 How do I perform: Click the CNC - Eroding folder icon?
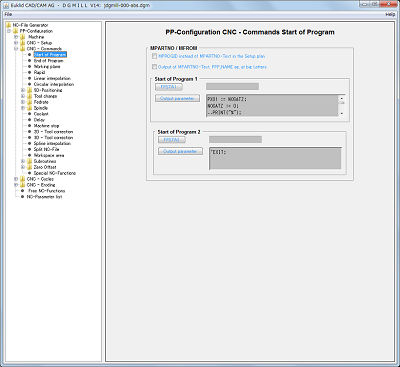point(23,185)
